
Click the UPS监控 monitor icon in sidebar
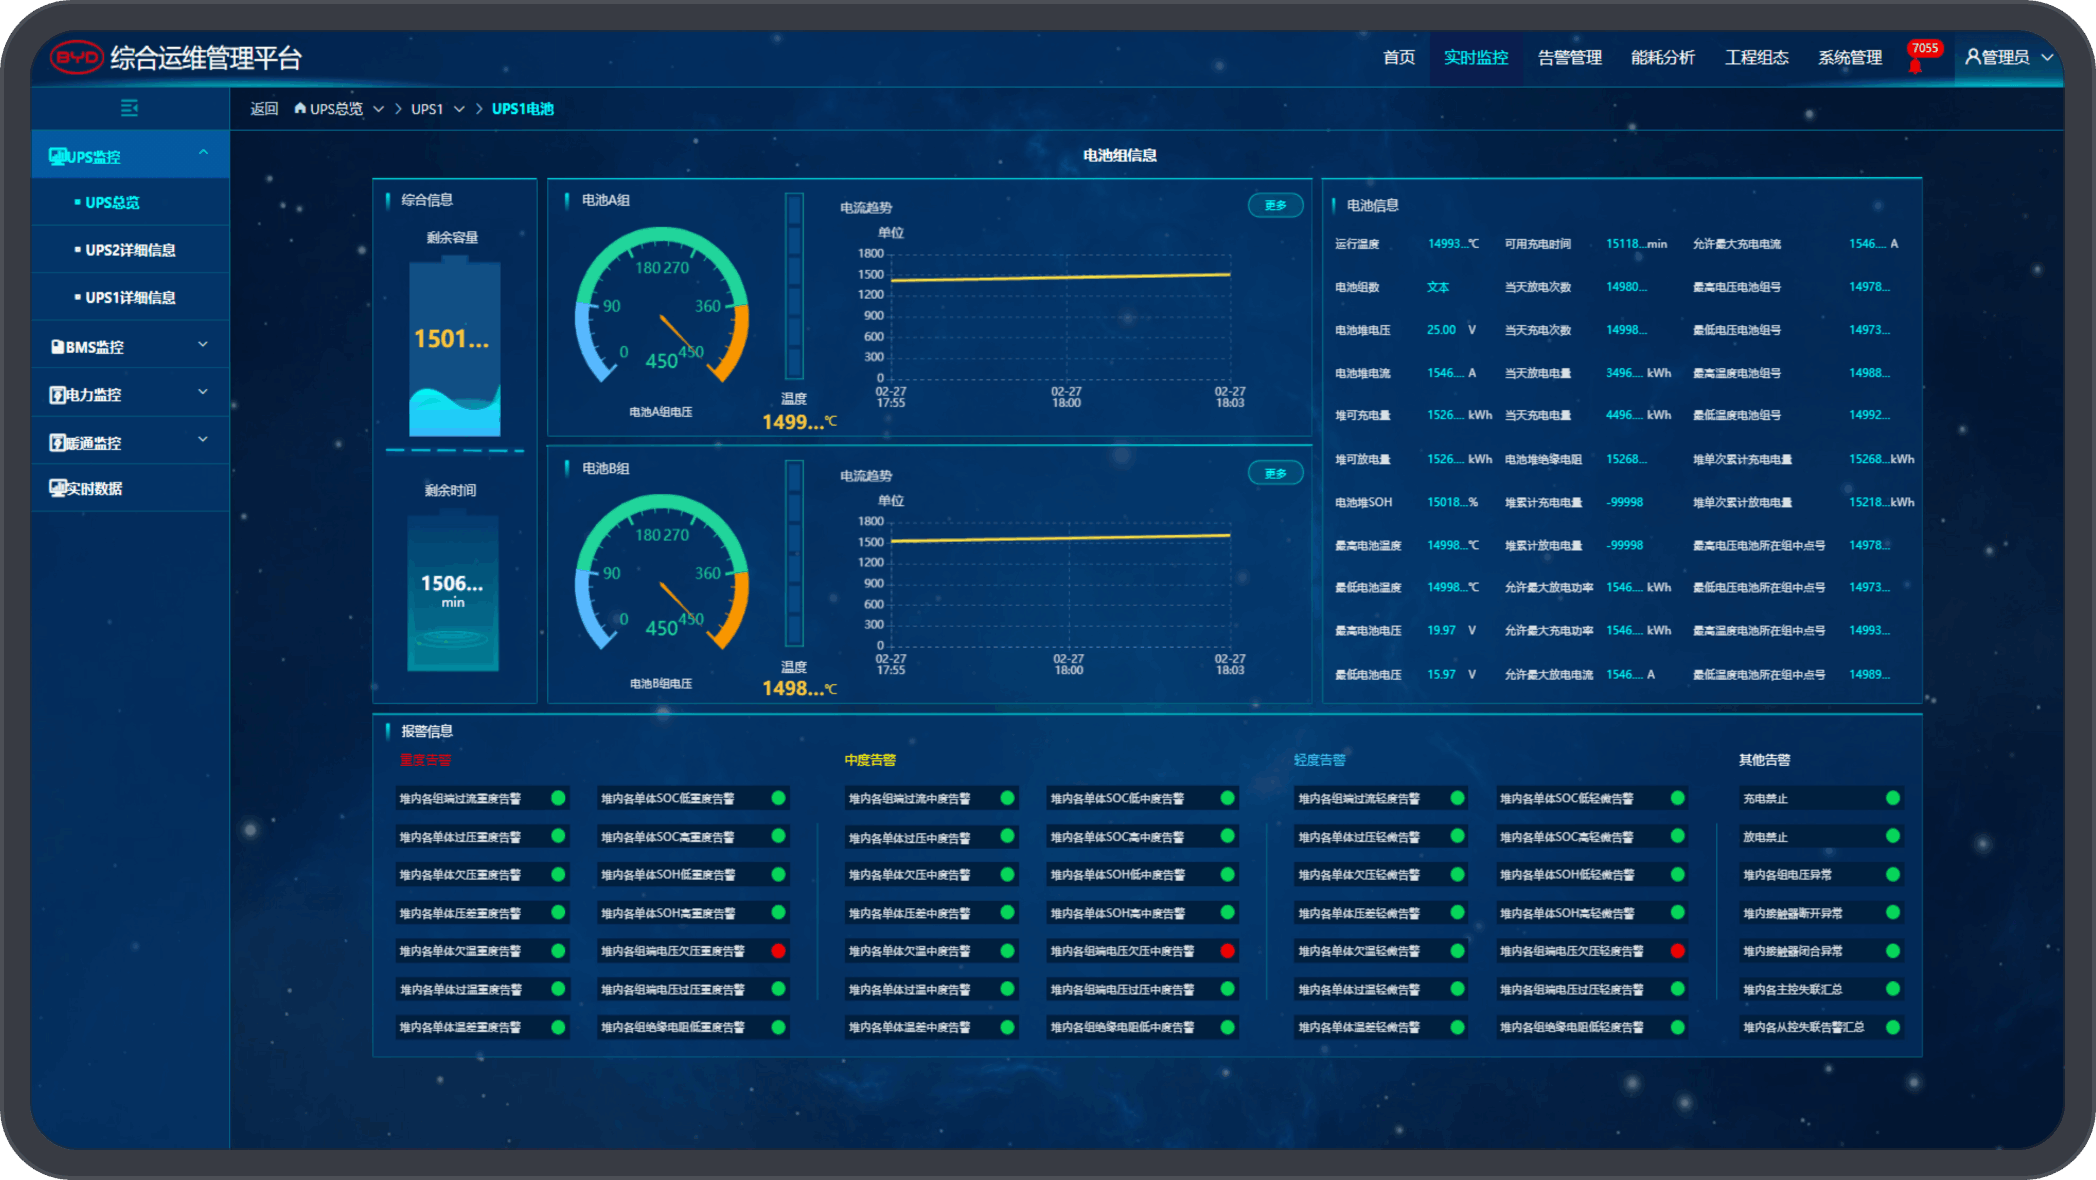tap(58, 156)
